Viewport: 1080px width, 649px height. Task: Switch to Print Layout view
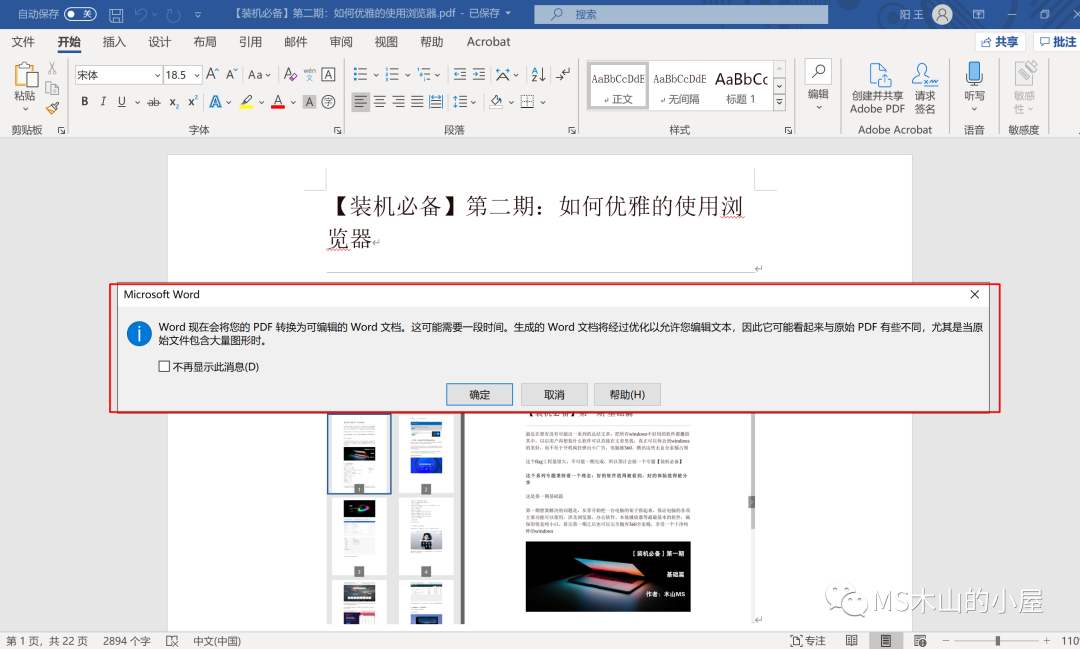886,641
